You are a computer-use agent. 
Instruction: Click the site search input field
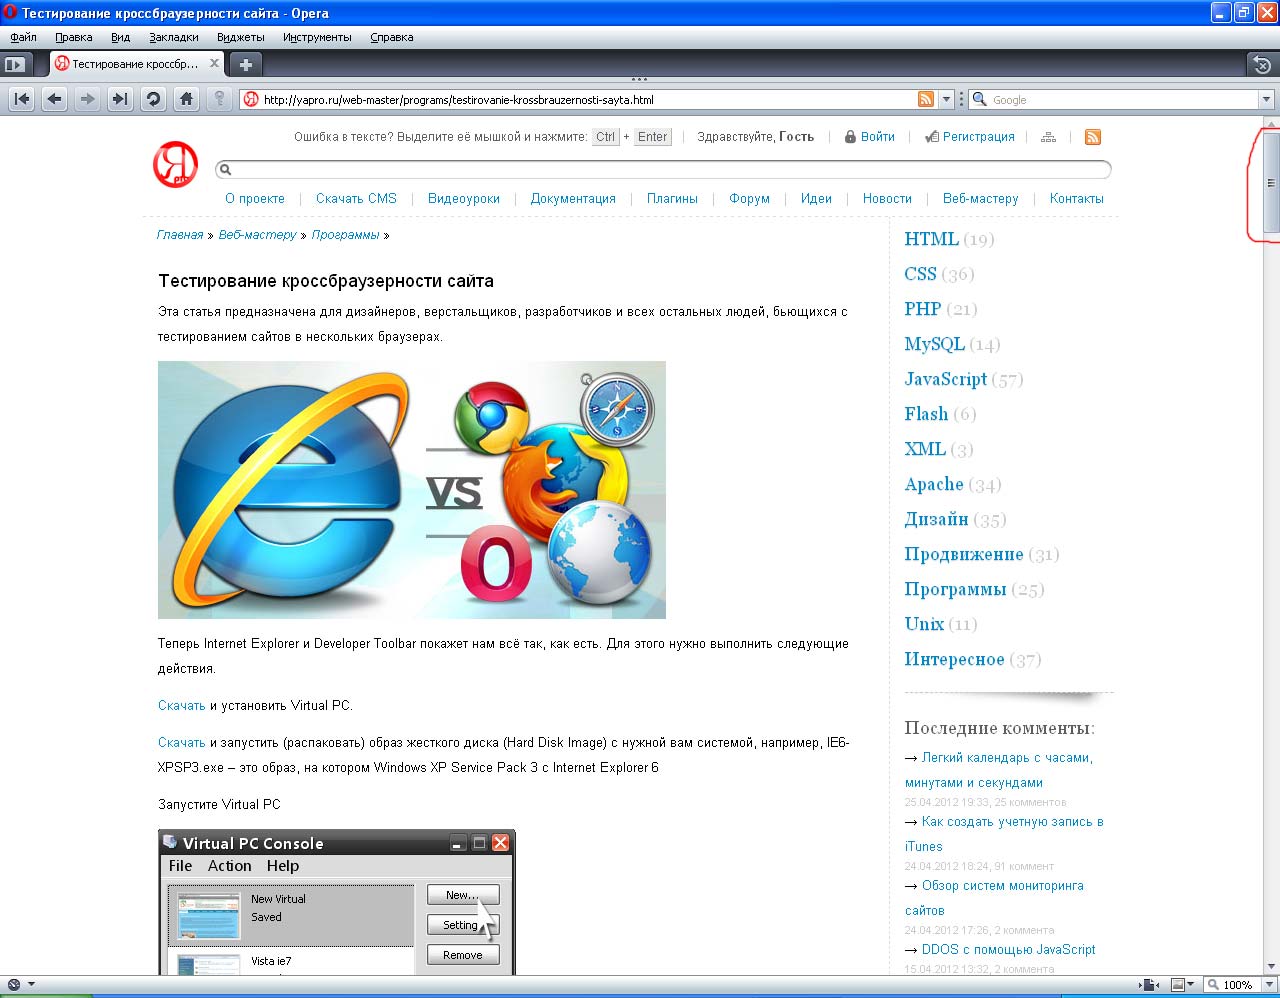coord(664,169)
